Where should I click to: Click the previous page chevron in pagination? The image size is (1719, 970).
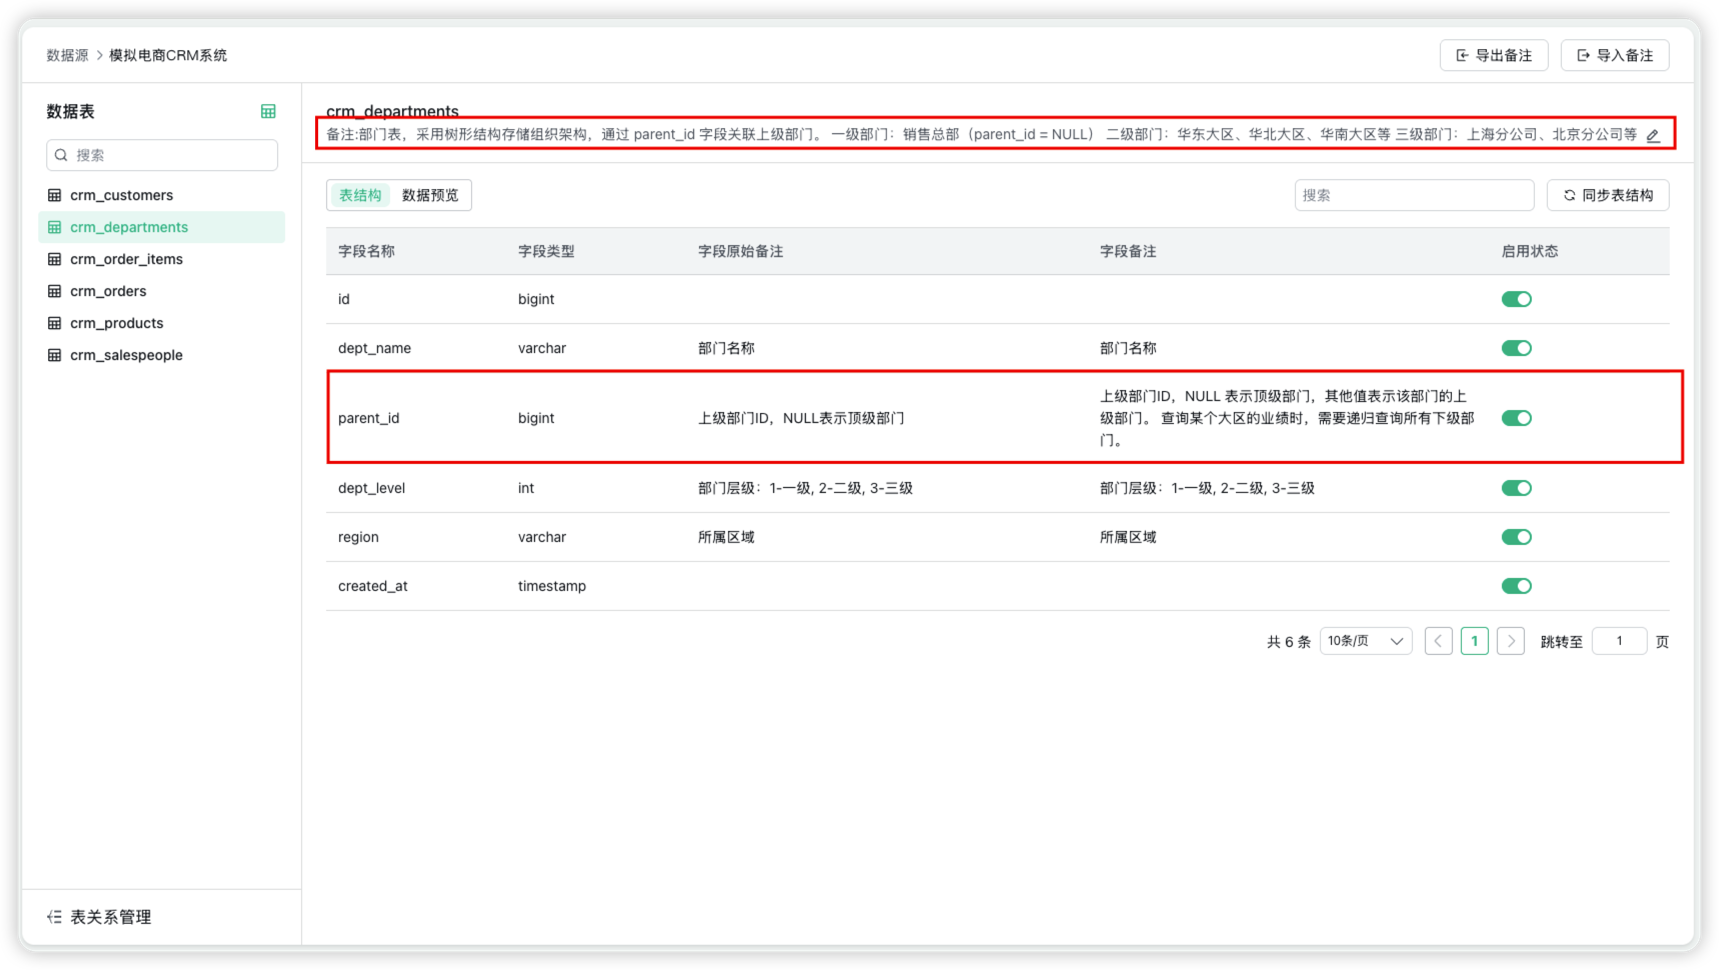(x=1438, y=640)
